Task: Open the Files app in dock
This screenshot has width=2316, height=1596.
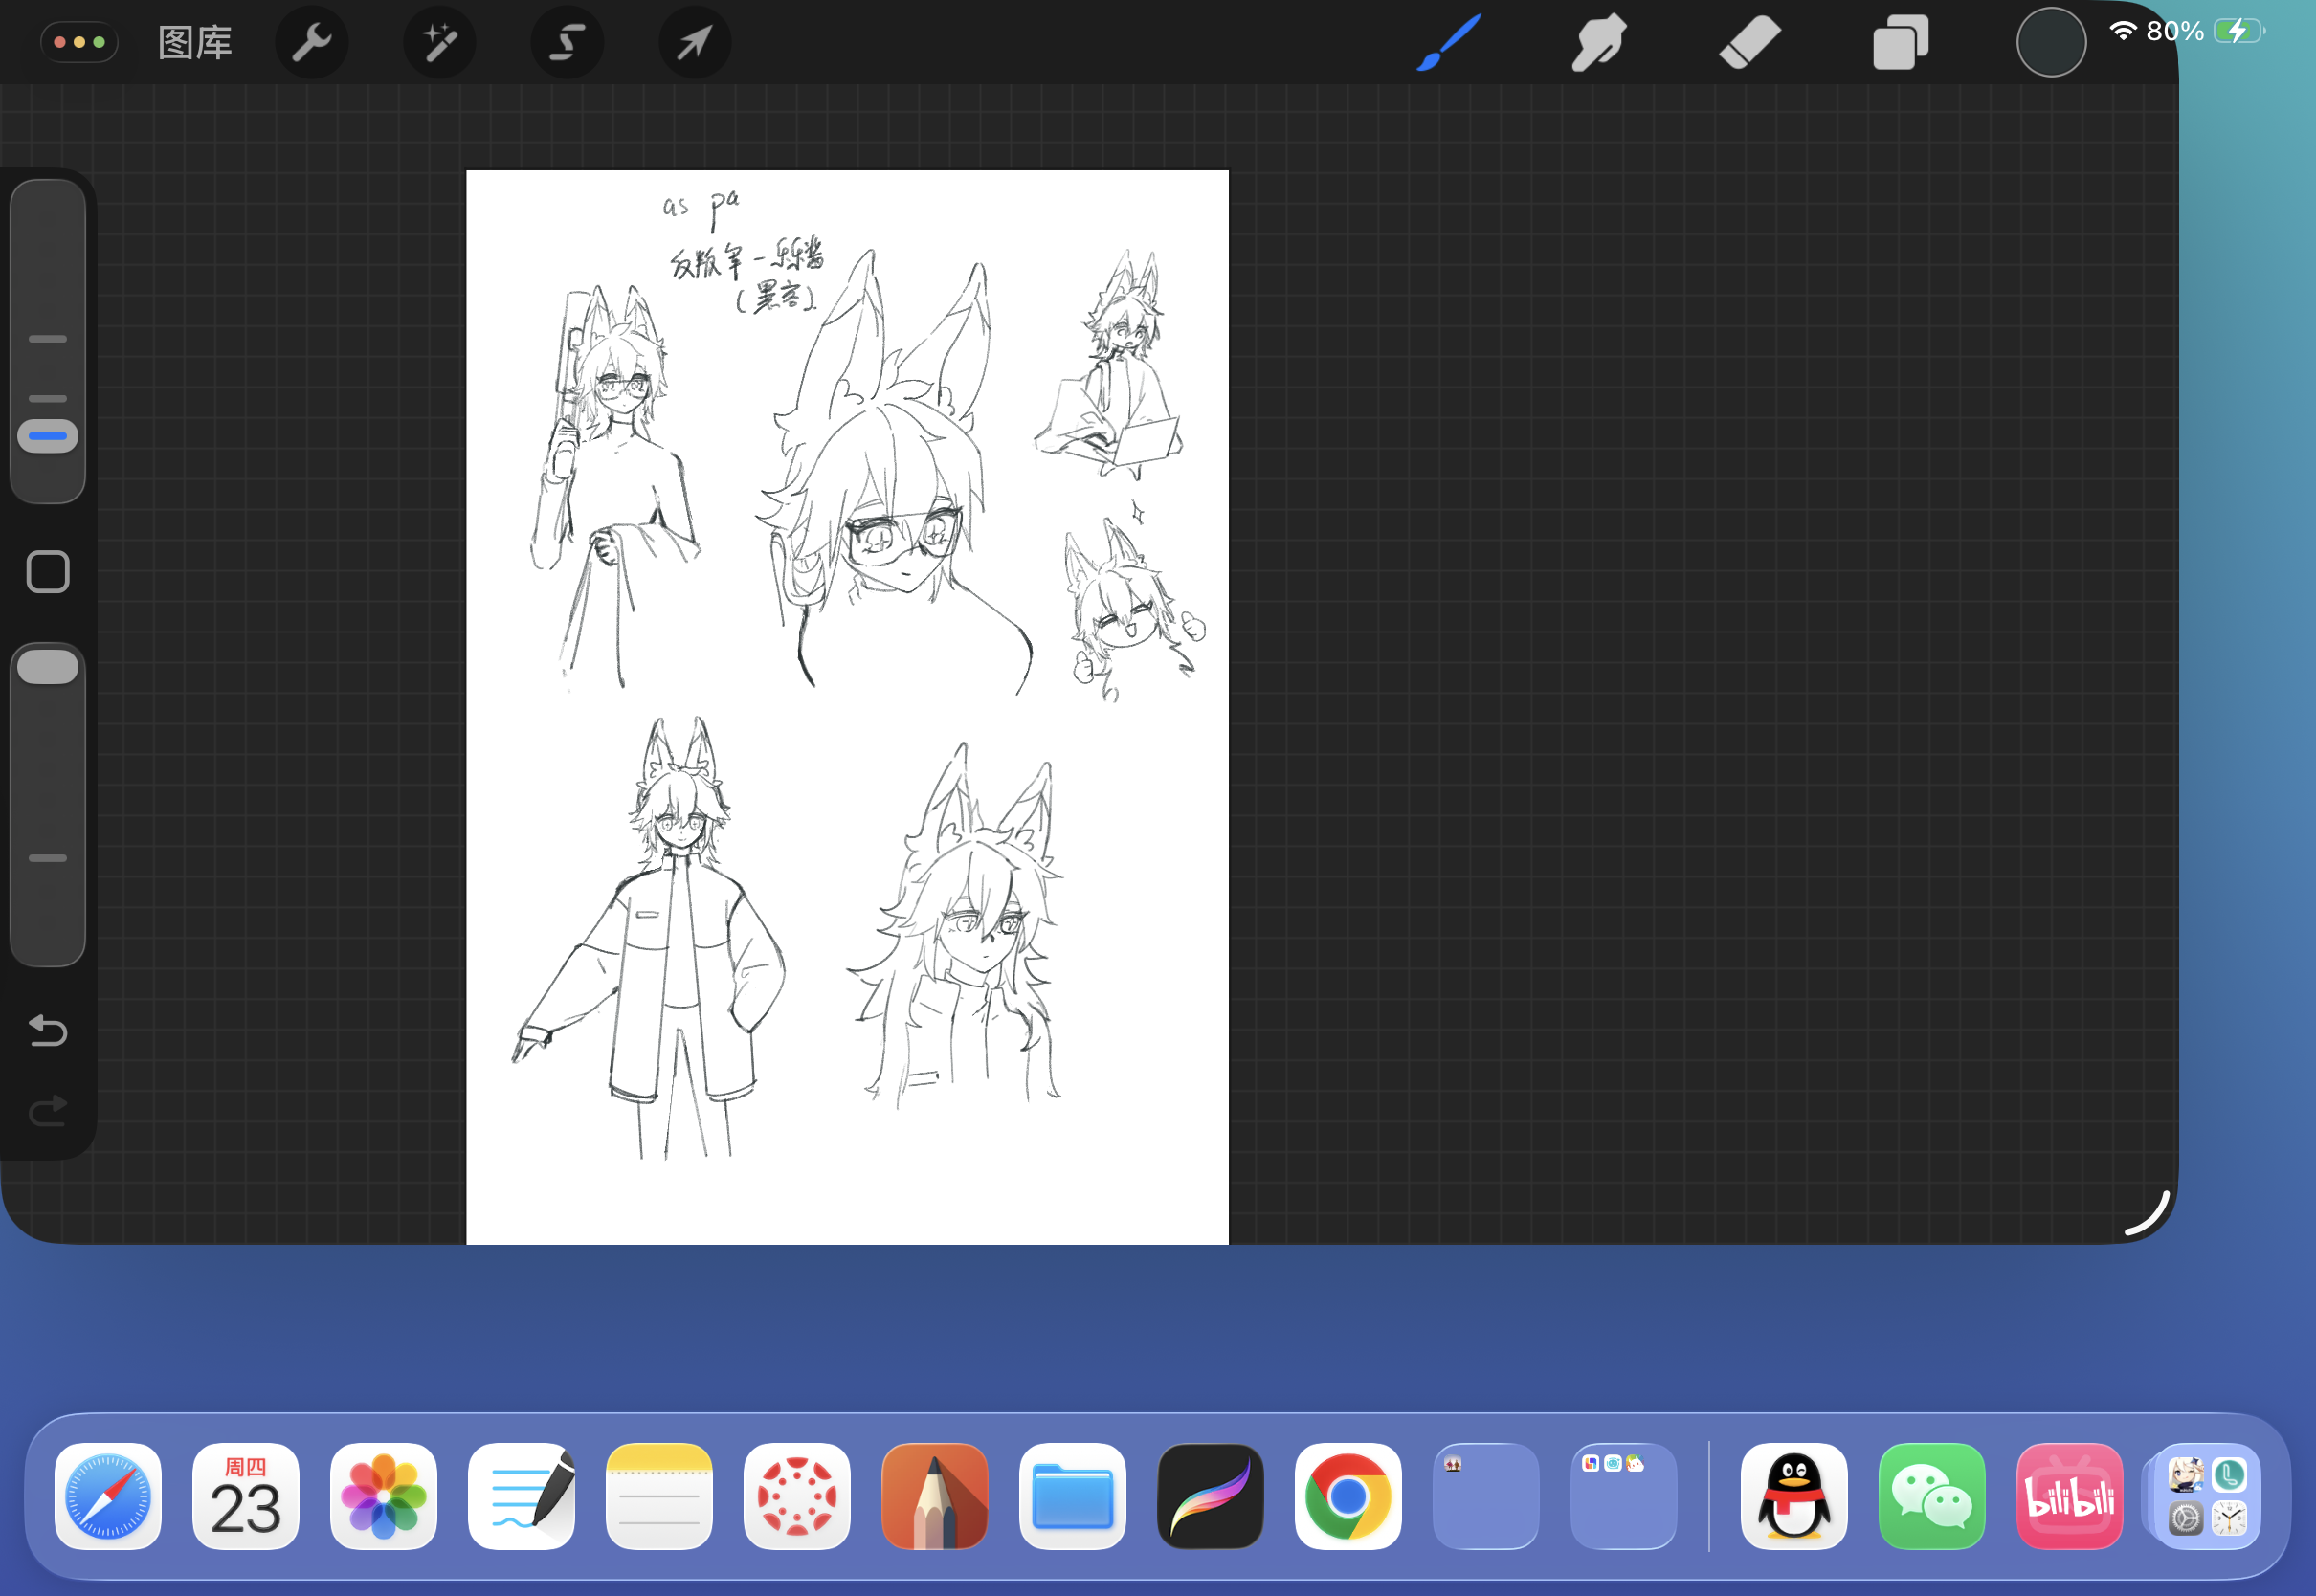Action: (x=1073, y=1496)
